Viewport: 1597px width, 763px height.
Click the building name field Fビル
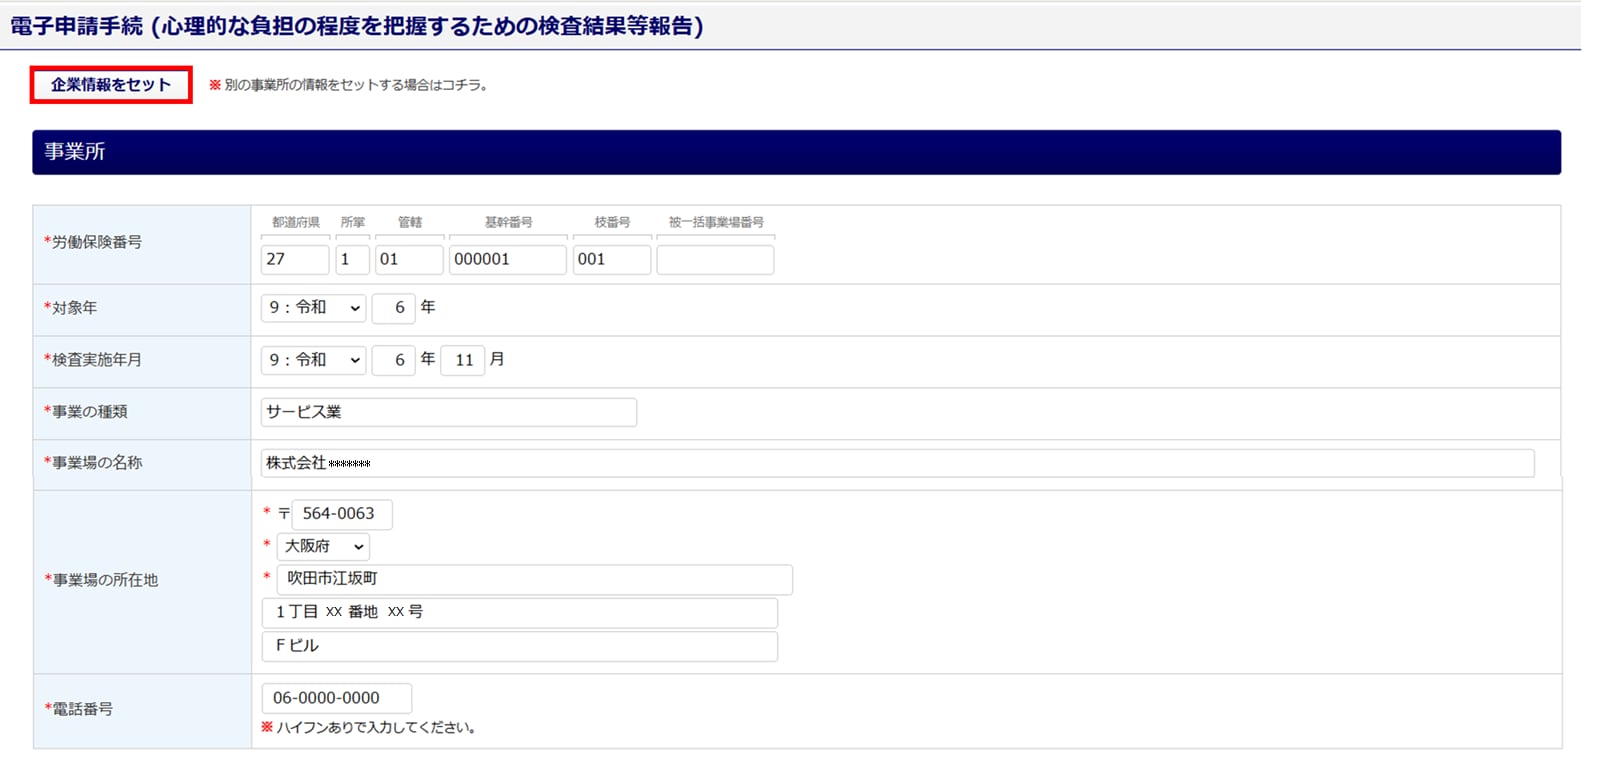point(519,646)
